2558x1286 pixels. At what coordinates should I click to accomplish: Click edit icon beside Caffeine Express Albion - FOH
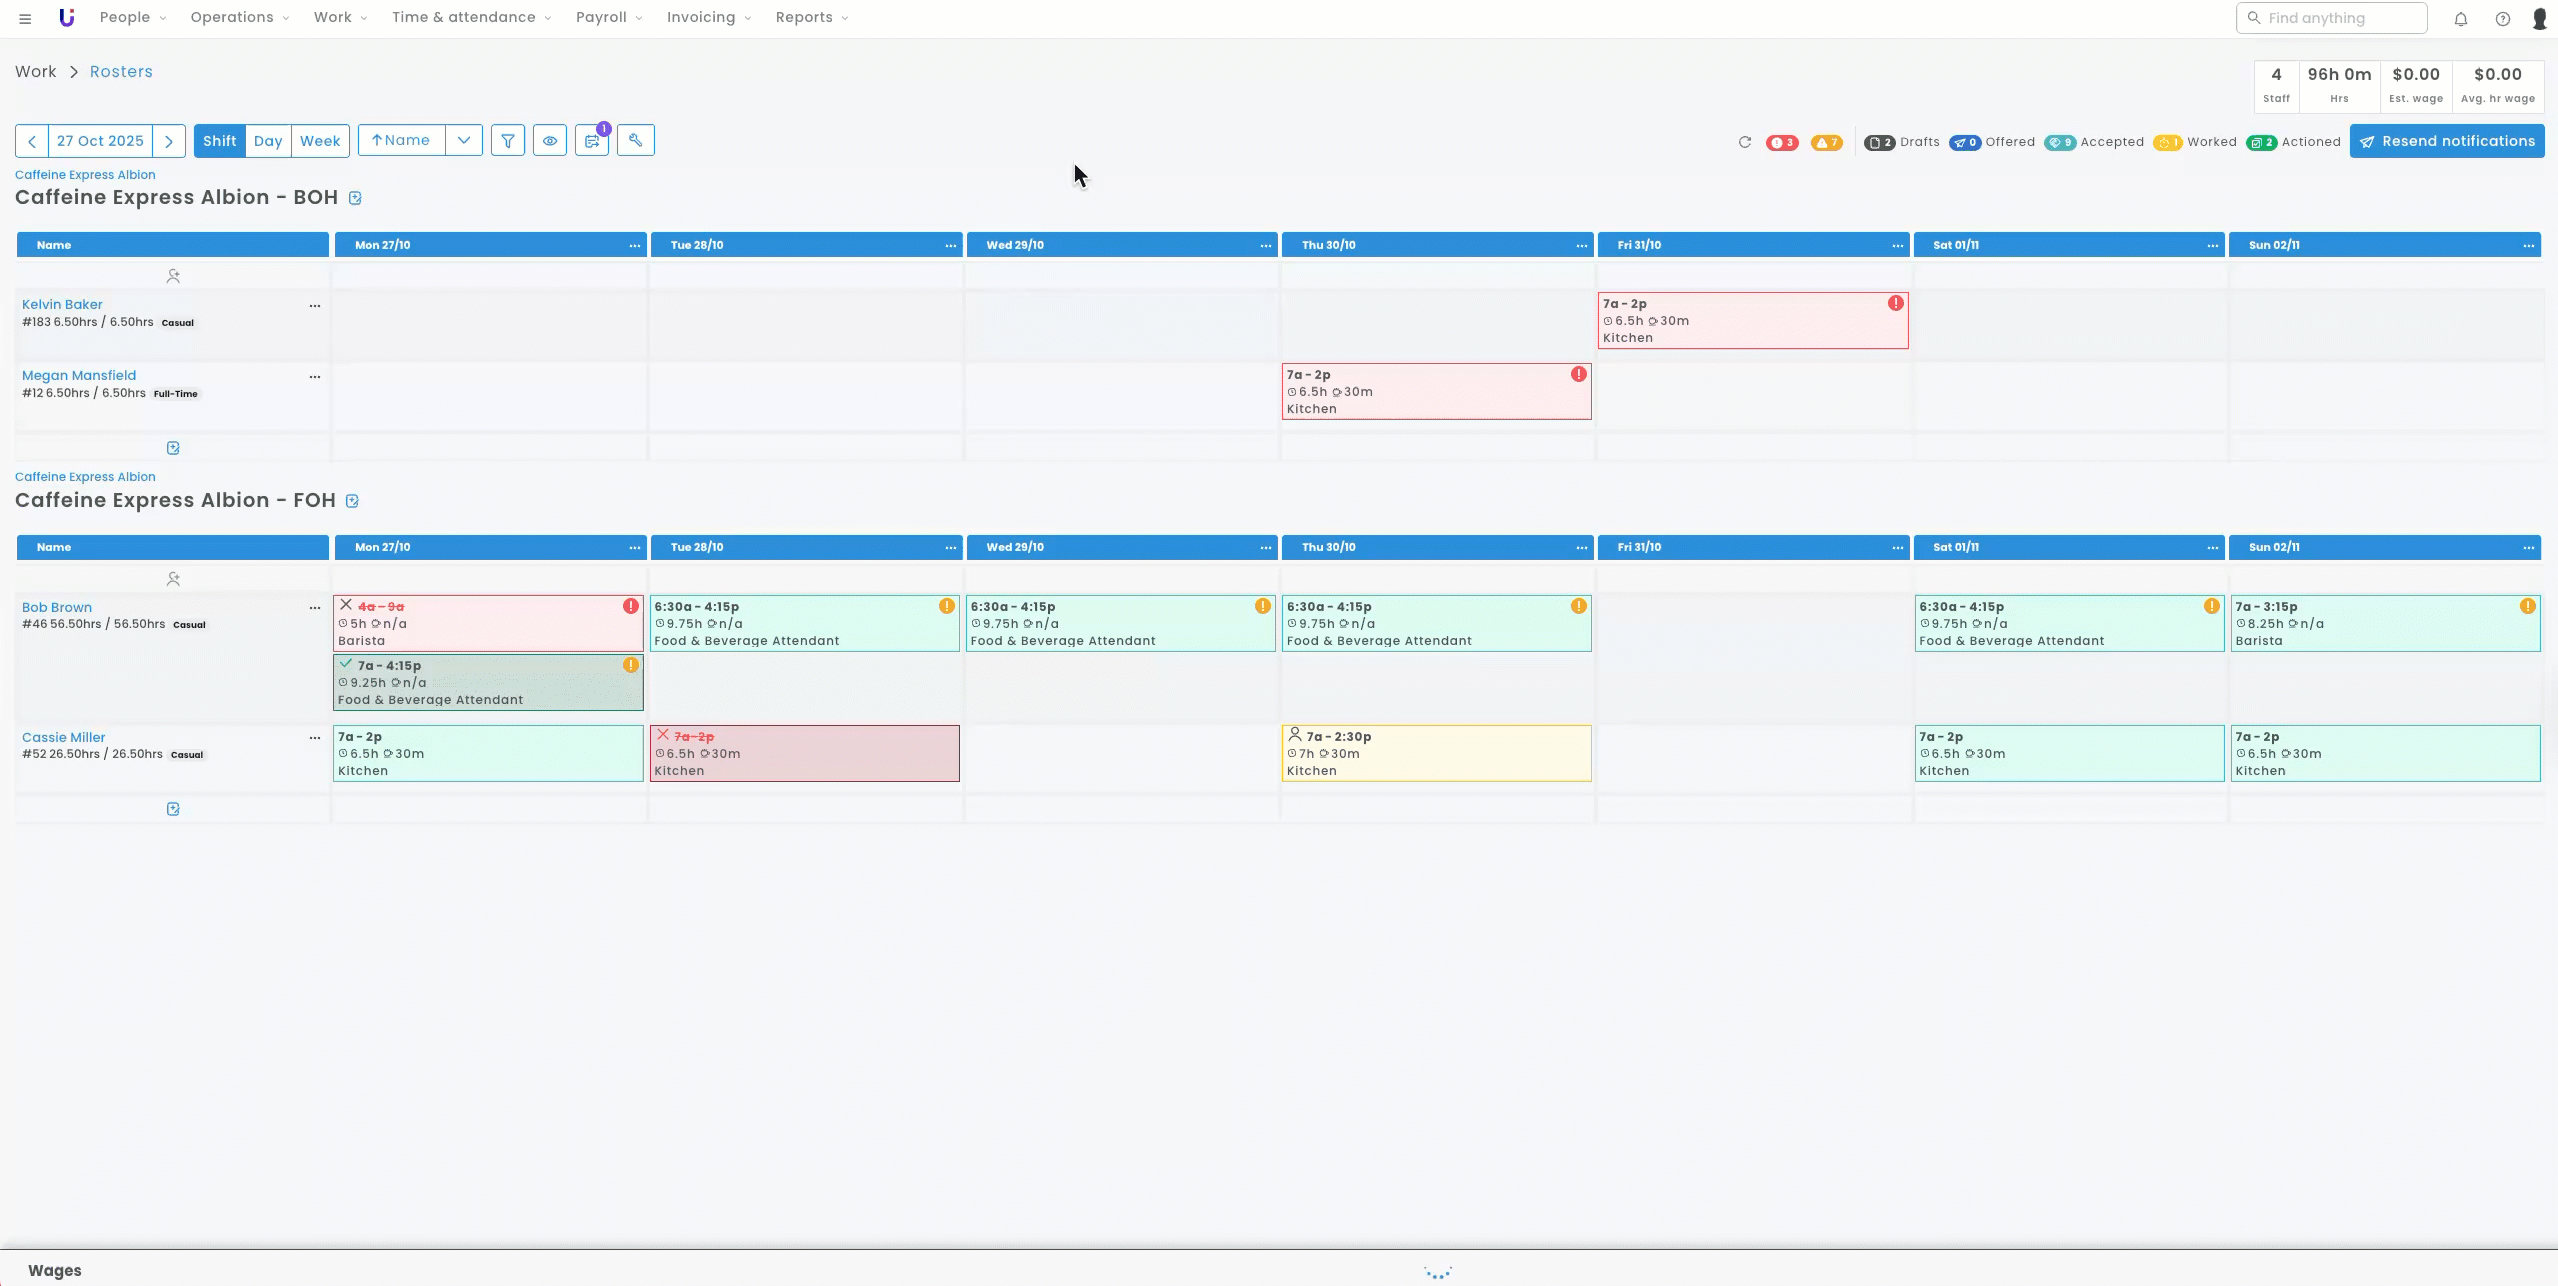pyautogui.click(x=352, y=501)
